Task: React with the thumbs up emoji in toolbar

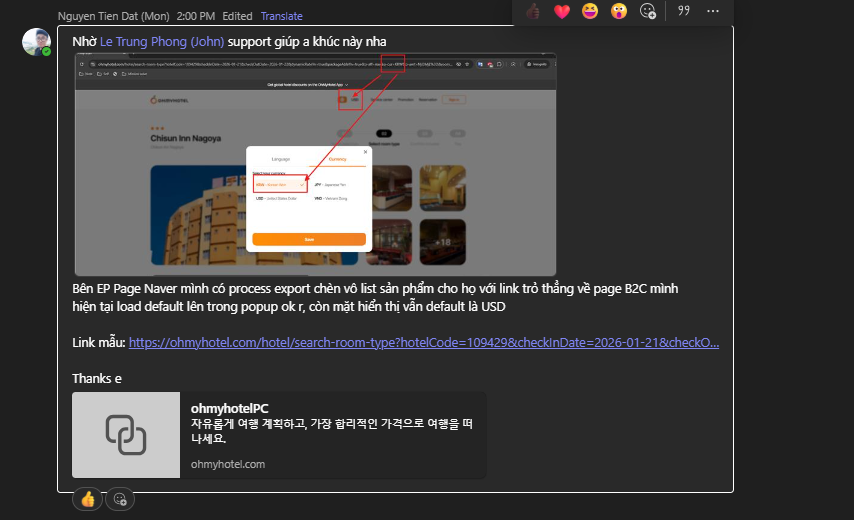Action: (x=533, y=11)
